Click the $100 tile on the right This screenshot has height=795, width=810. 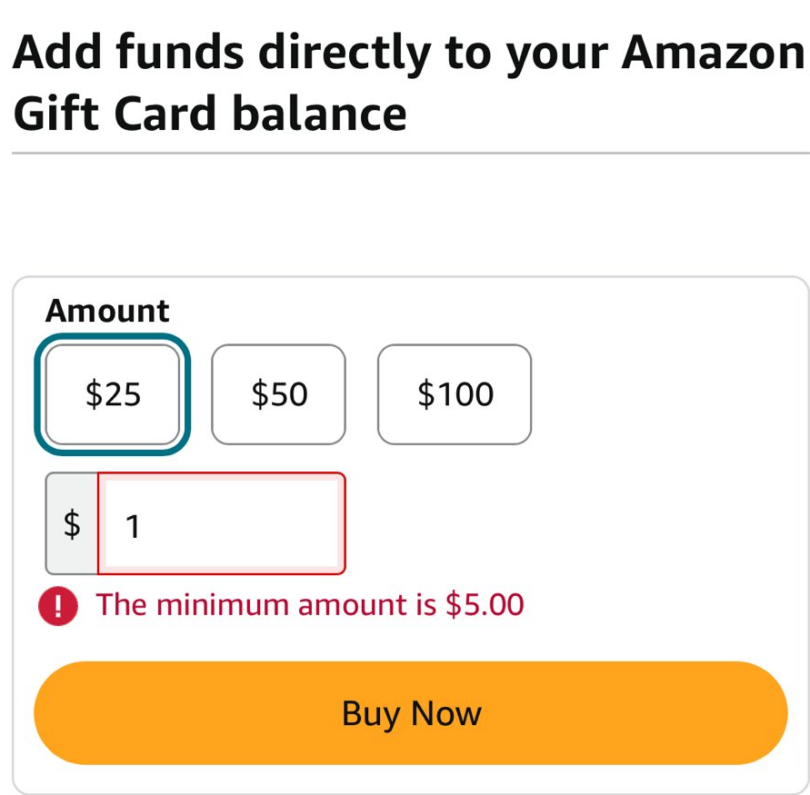(x=454, y=394)
